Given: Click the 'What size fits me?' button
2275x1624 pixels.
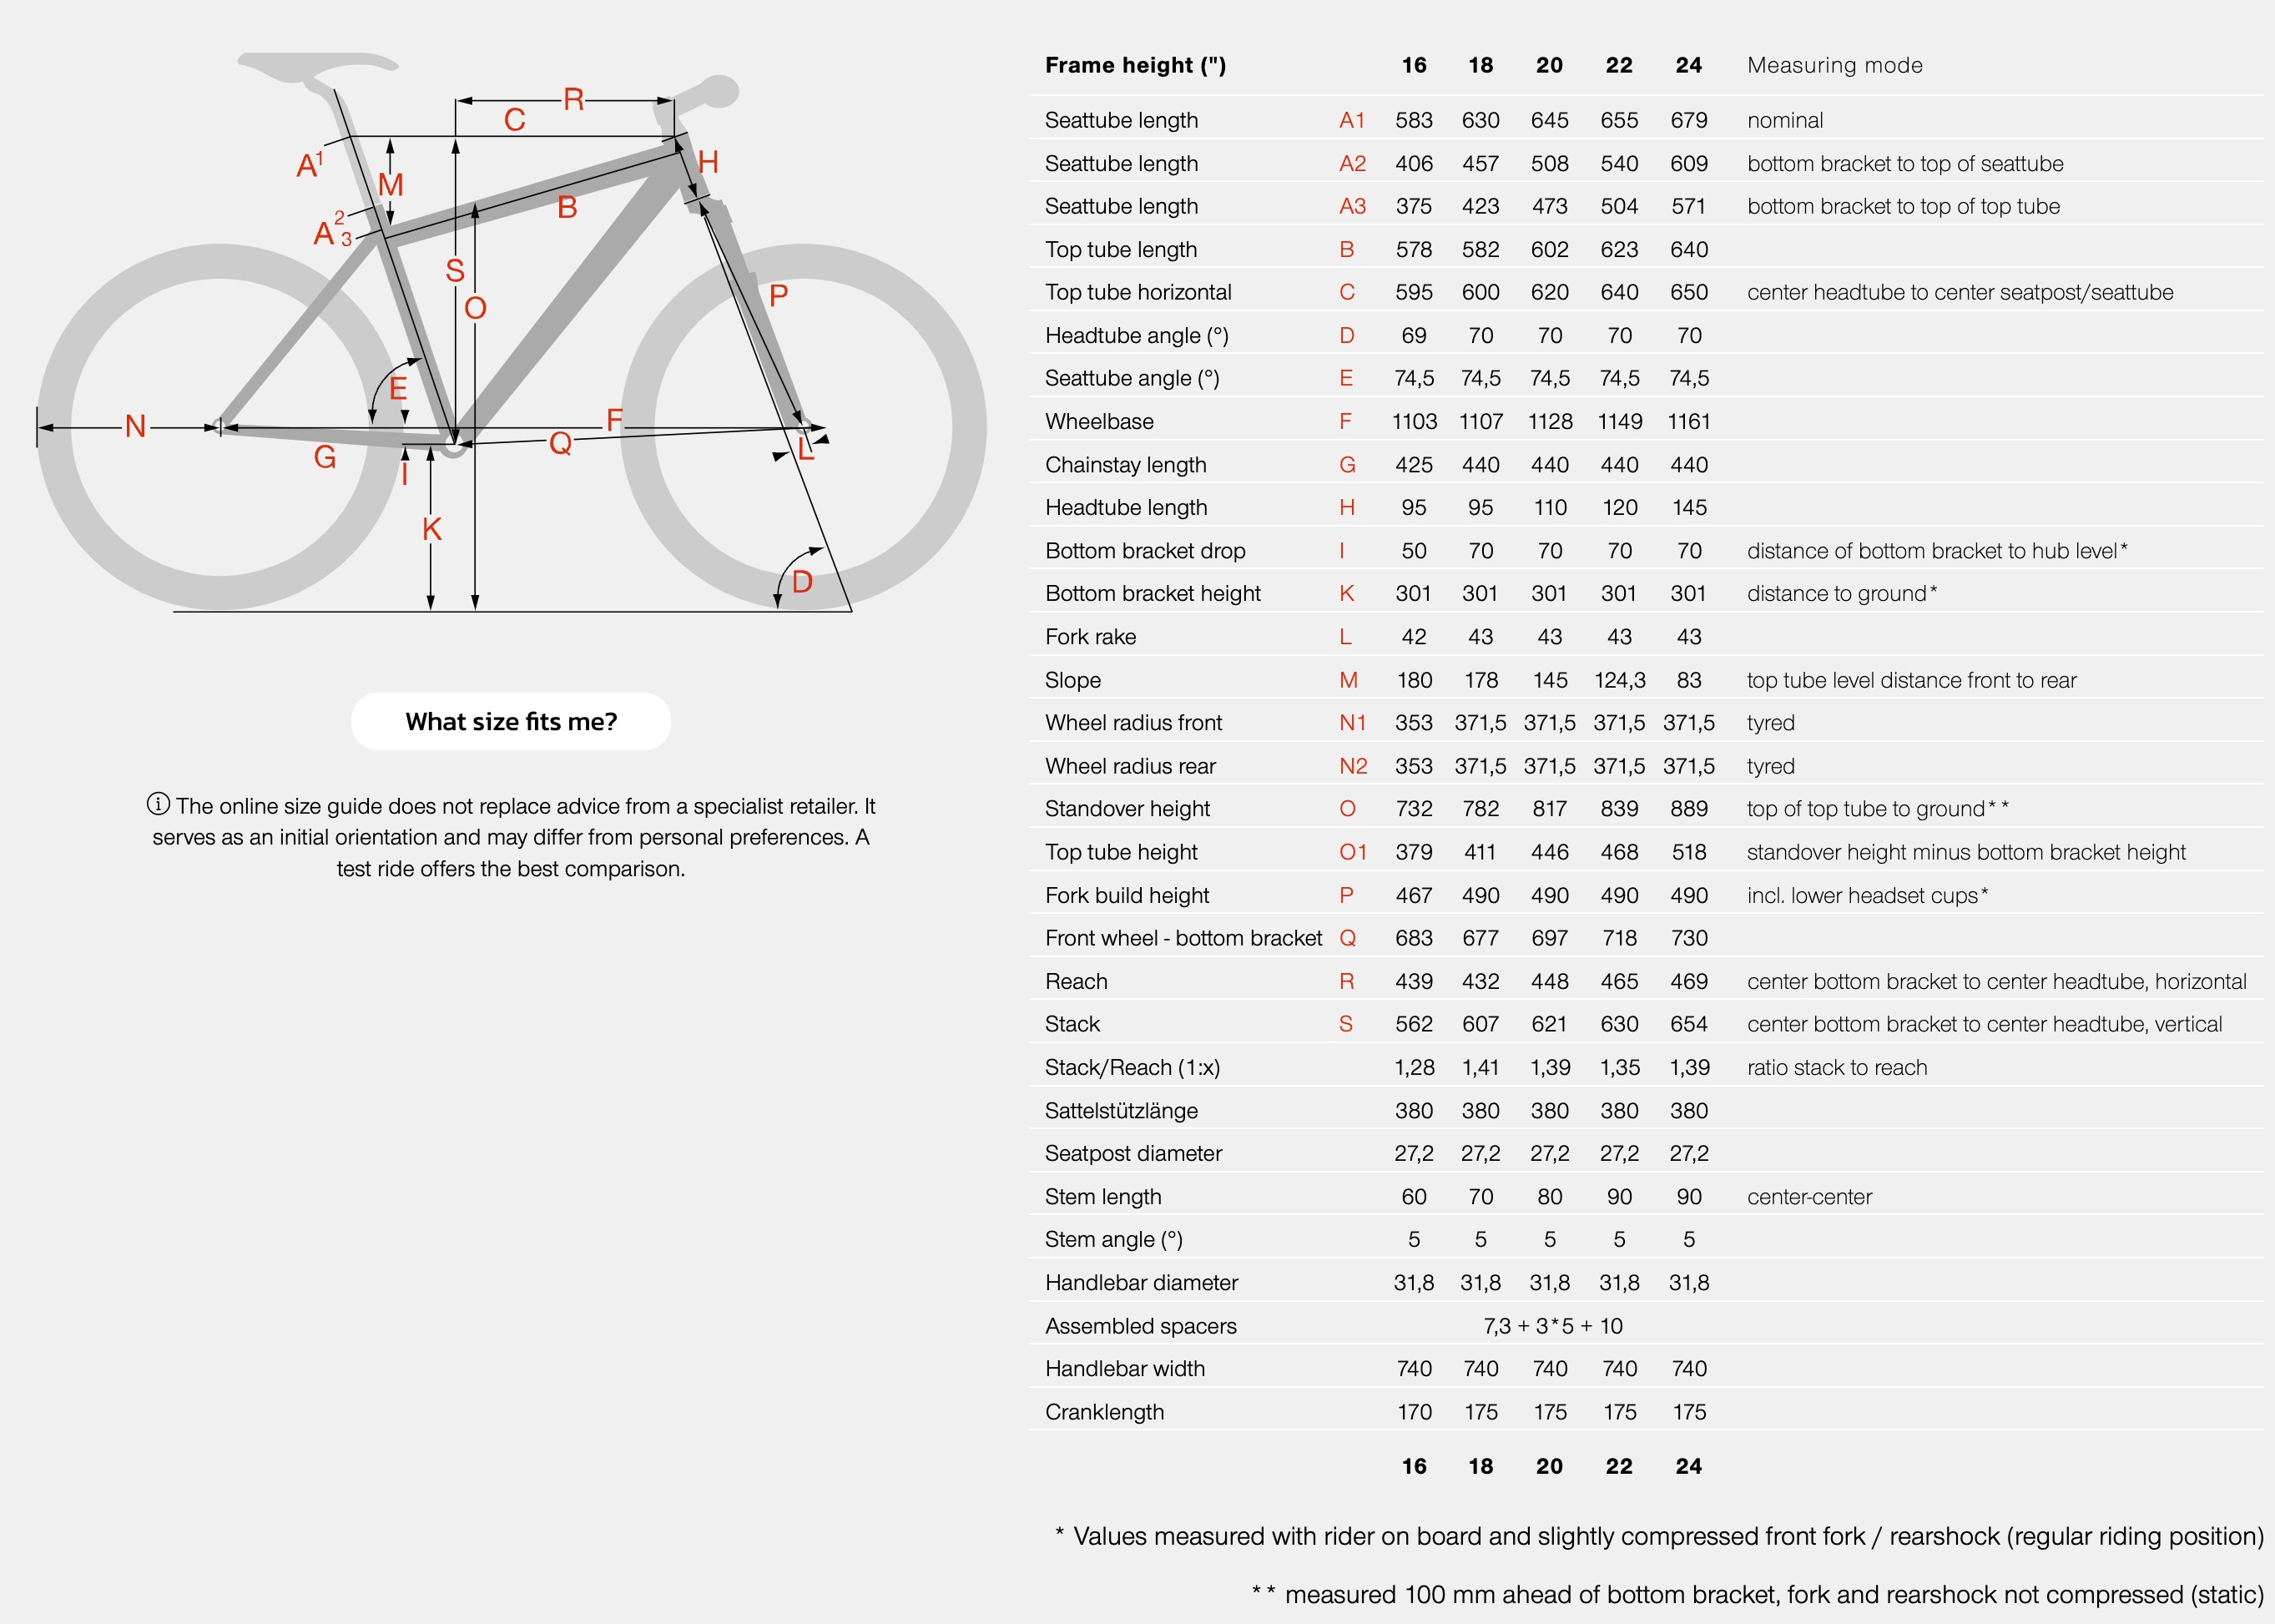Looking at the screenshot, I should point(511,721).
